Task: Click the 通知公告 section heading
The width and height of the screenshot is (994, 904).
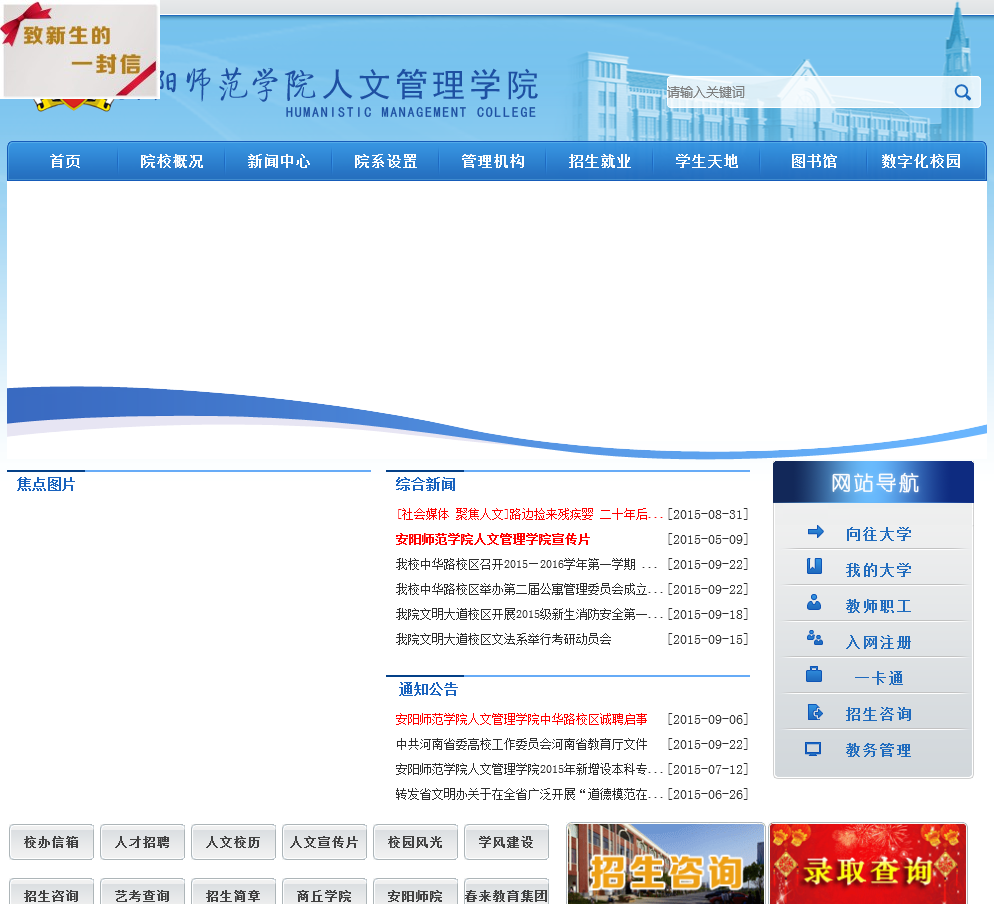Action: click(428, 690)
